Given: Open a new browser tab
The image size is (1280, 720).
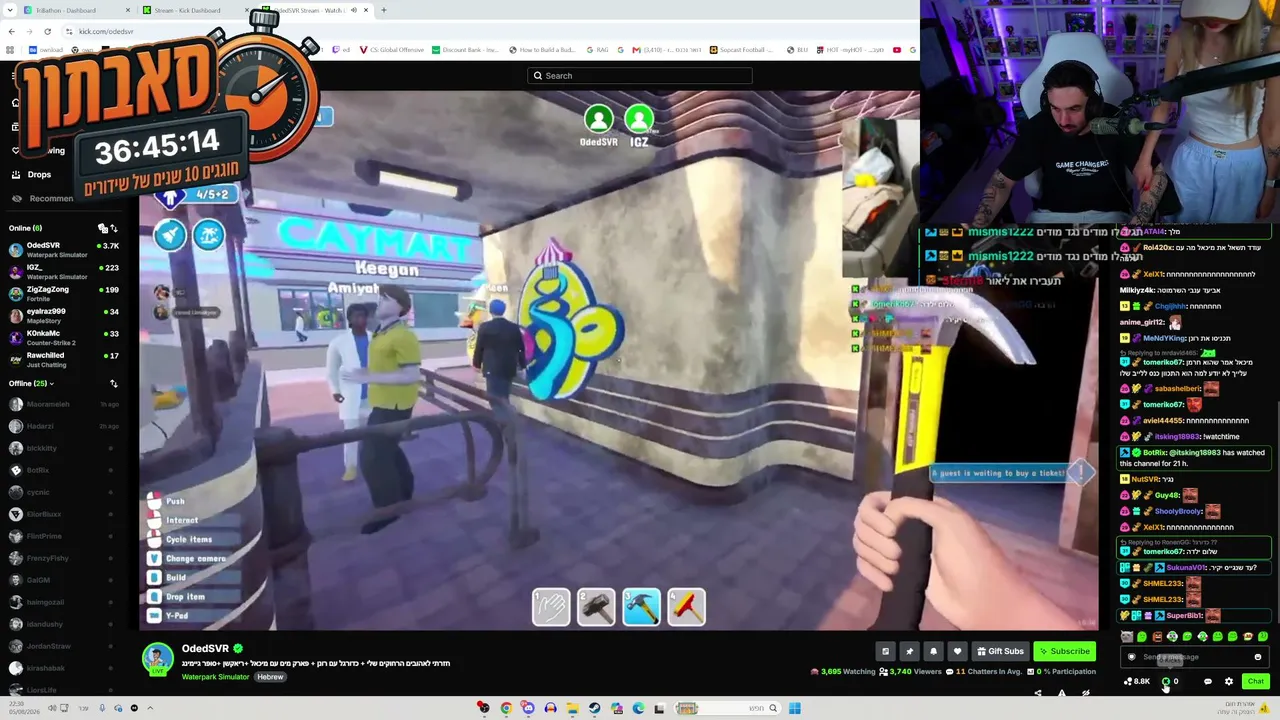Looking at the screenshot, I should point(384,10).
